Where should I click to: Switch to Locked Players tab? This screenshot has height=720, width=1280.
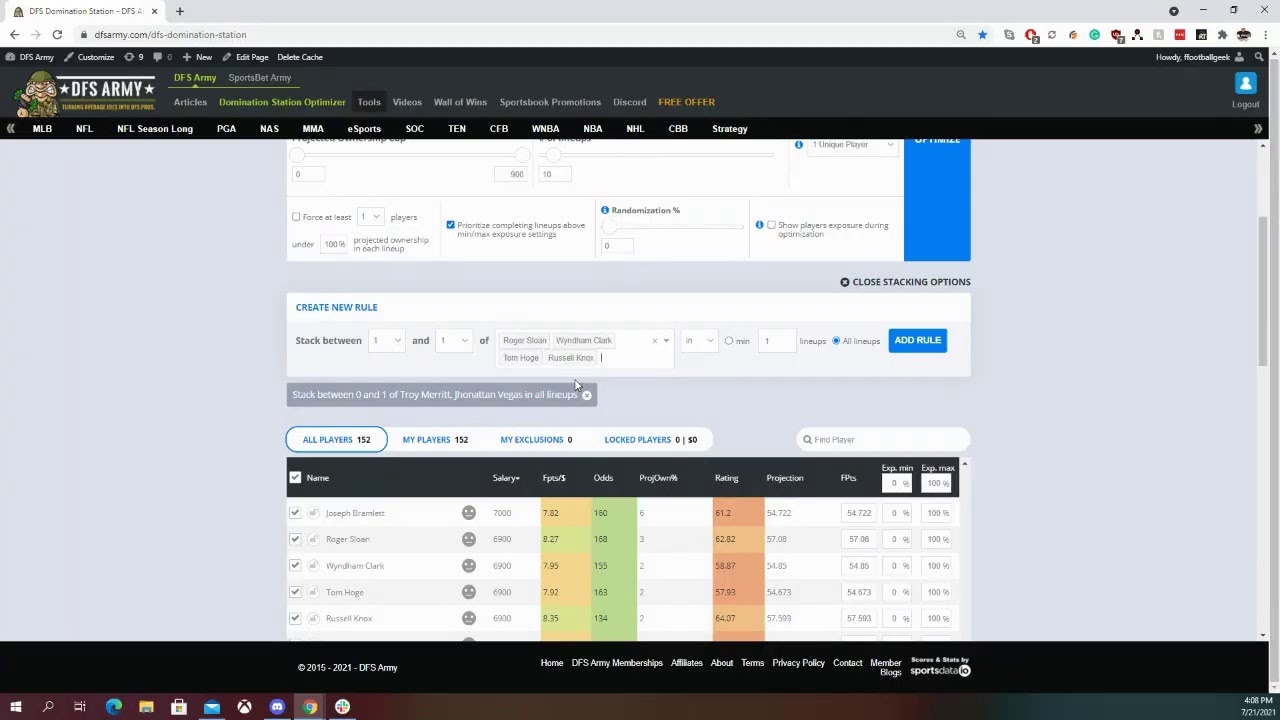tap(651, 440)
